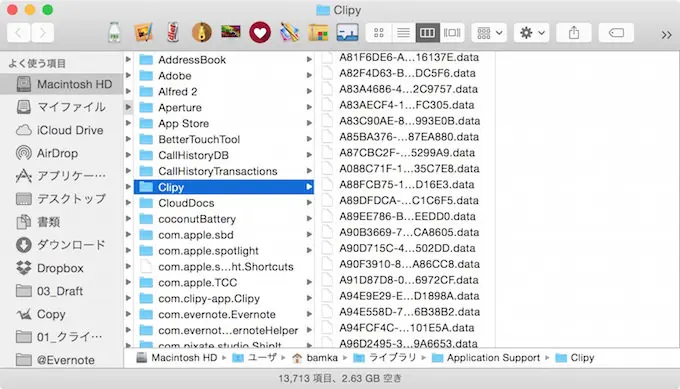Click Clipy in the path bar

pos(575,358)
